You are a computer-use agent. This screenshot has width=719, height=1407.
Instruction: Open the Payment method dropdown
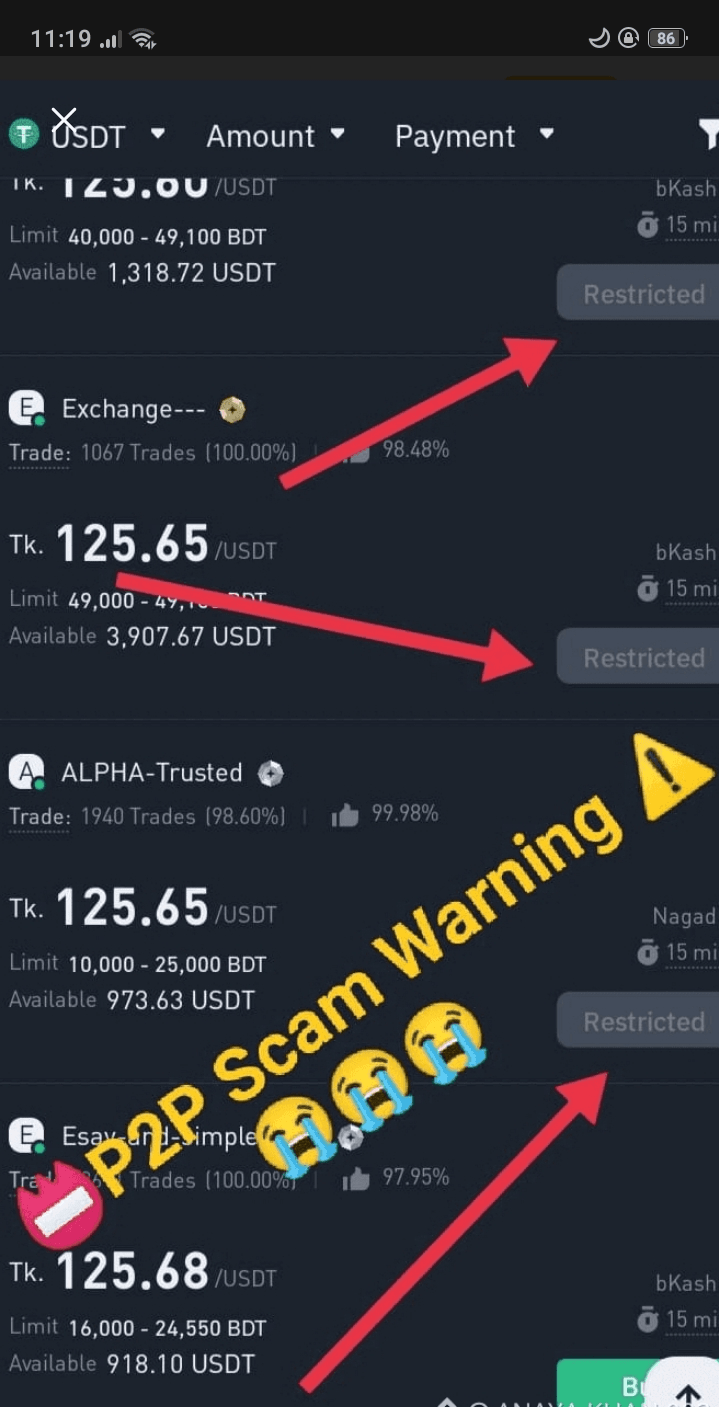[x=474, y=135]
